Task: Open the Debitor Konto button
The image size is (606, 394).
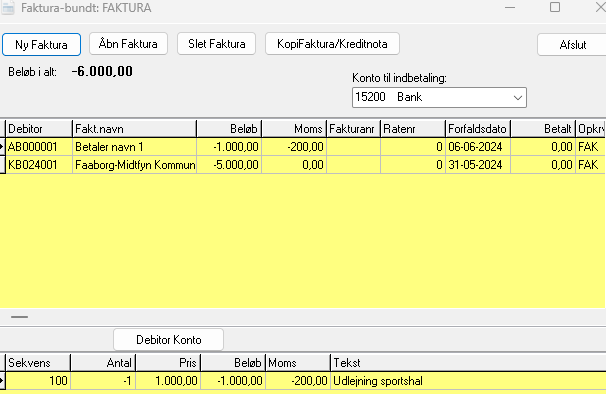Action: [x=169, y=340]
